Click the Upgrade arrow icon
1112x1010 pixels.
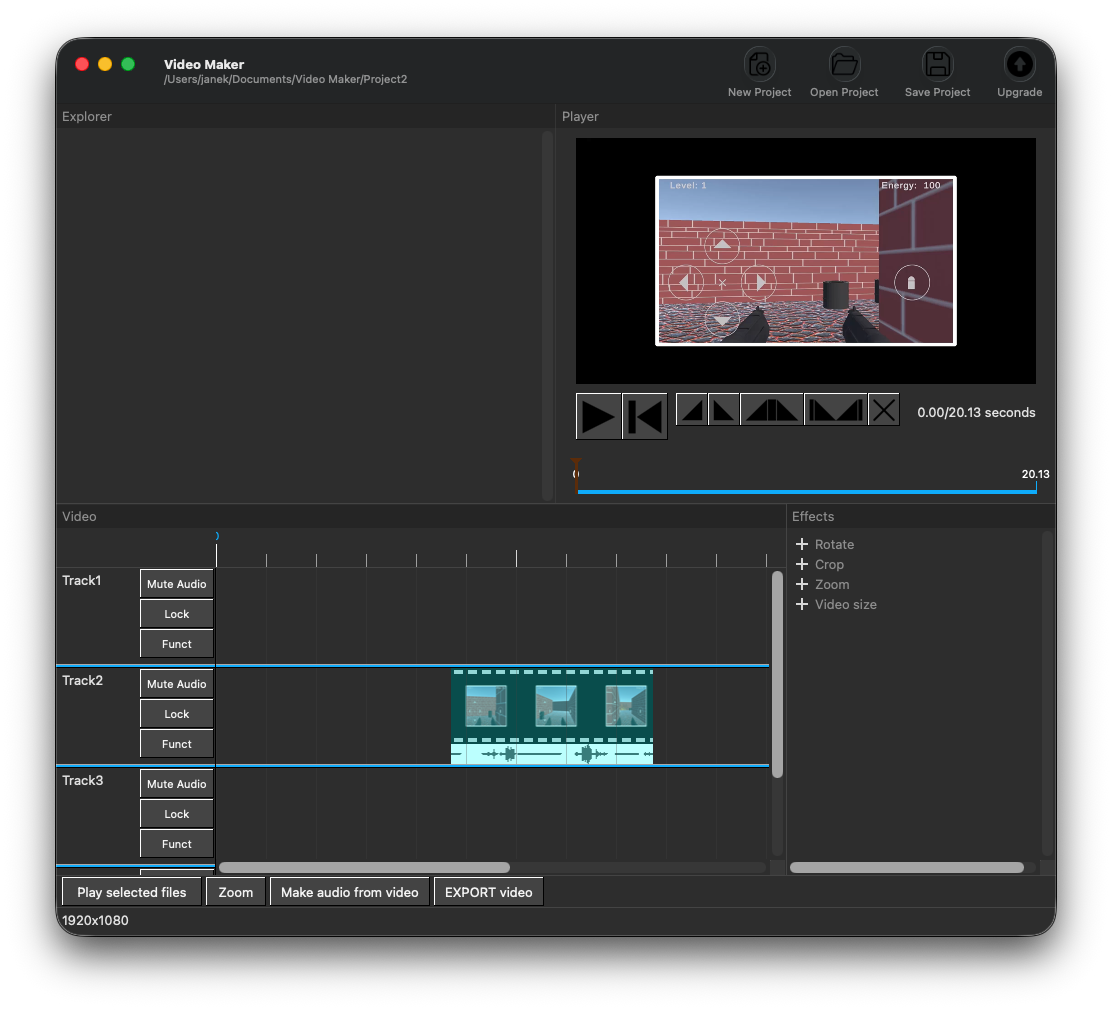point(1019,66)
